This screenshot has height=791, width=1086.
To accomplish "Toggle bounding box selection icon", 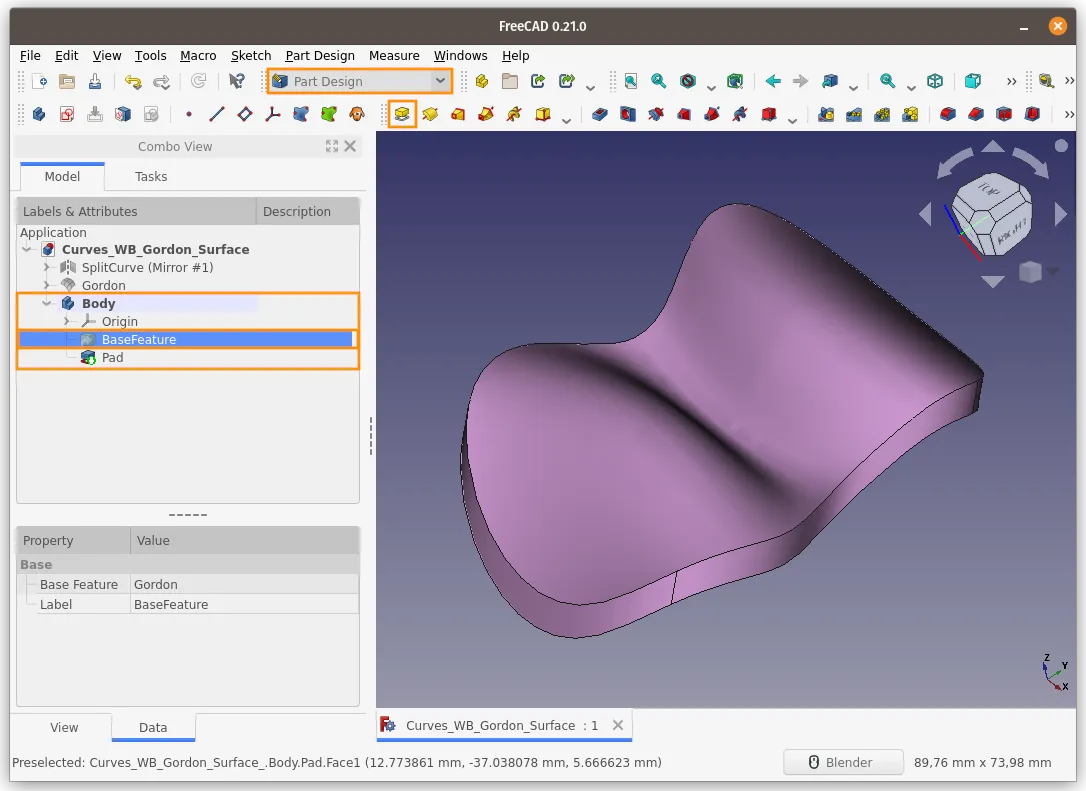I will click(x=735, y=82).
